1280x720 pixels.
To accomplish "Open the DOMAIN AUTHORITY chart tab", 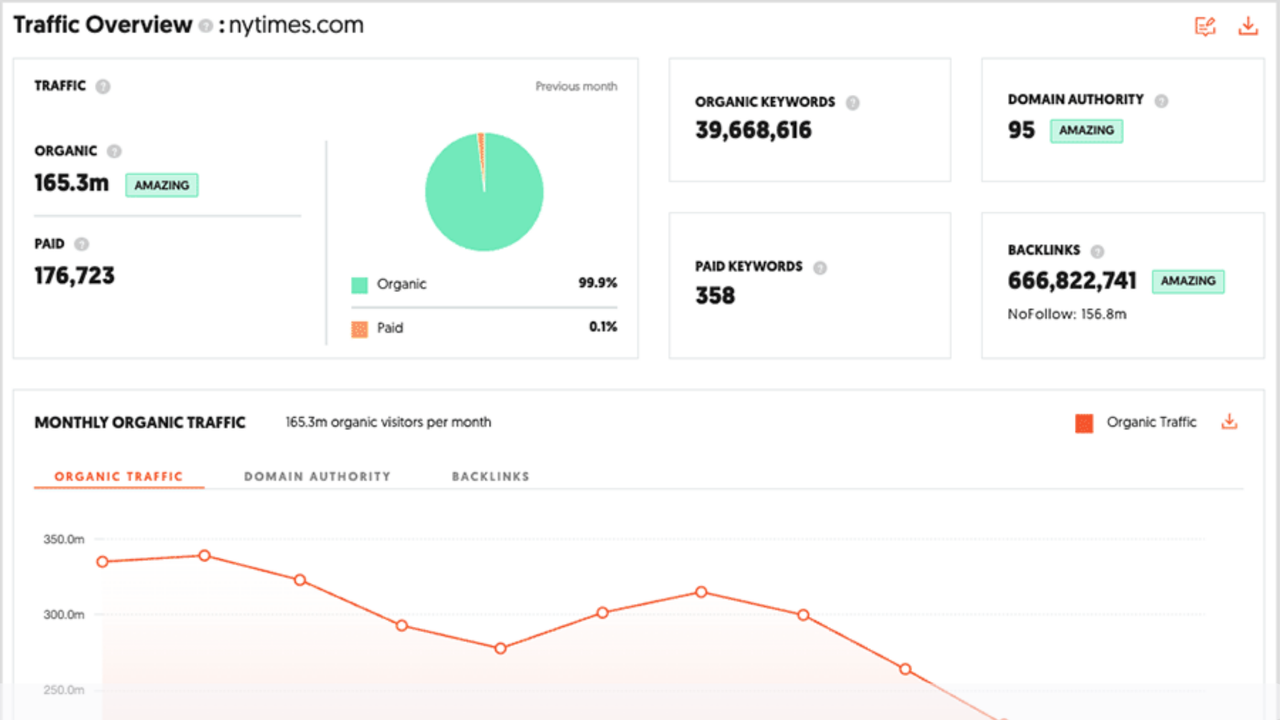I will click(317, 477).
